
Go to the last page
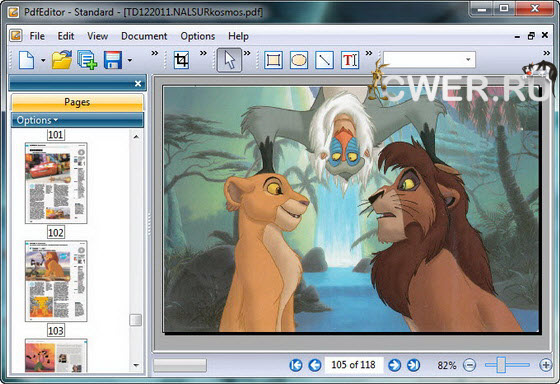tap(413, 365)
